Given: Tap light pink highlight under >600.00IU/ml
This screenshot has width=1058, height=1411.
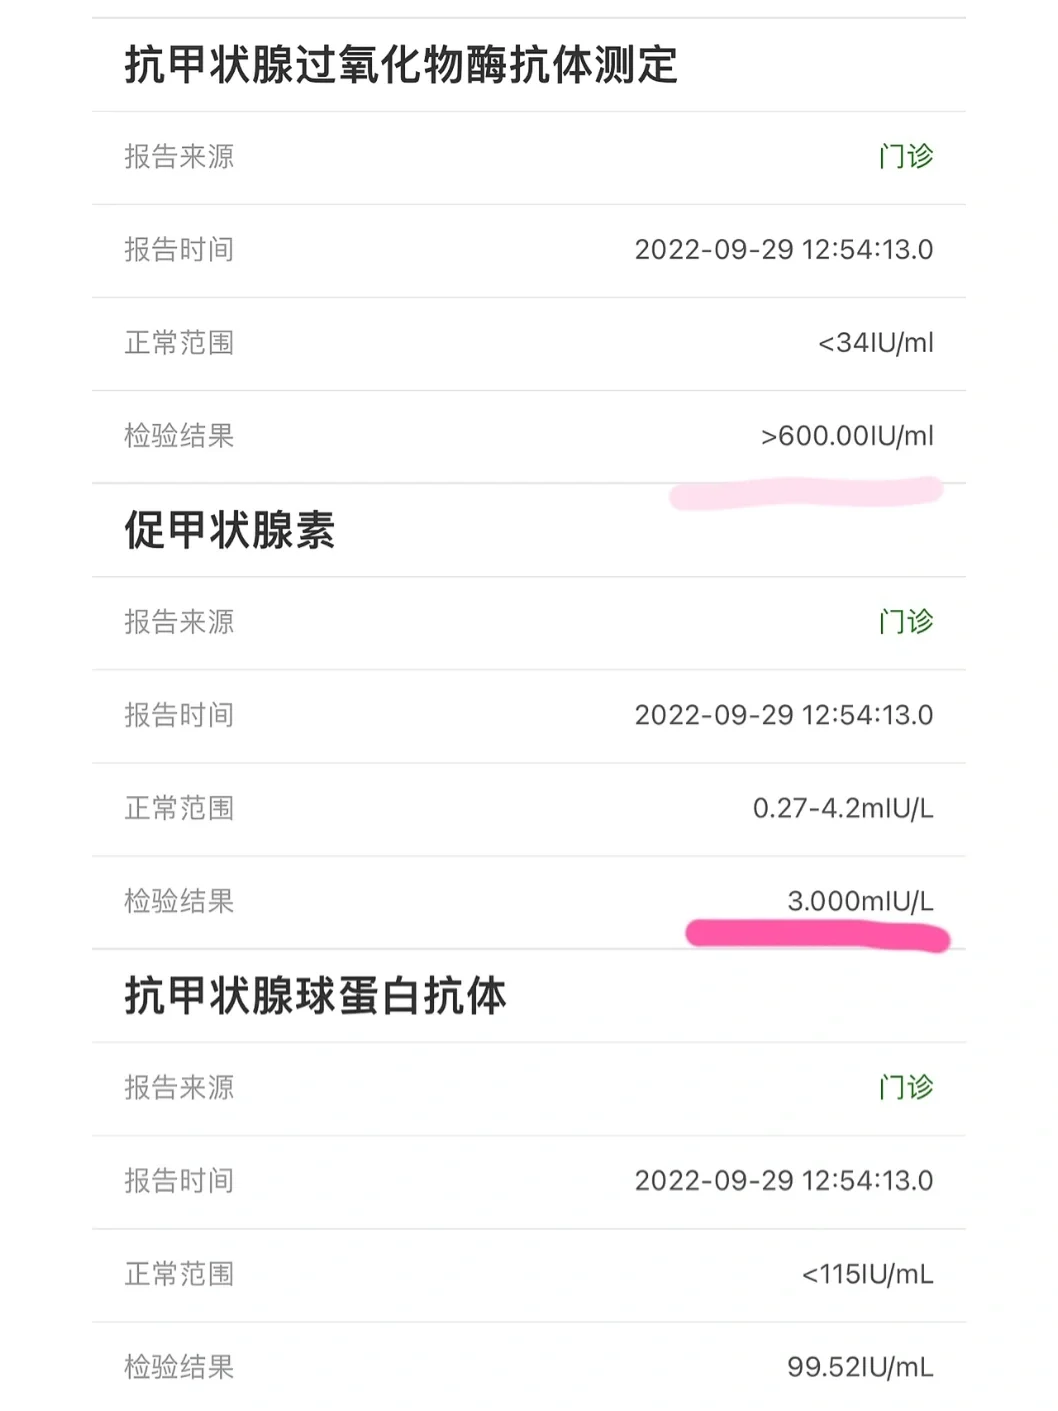Looking at the screenshot, I should [806, 493].
